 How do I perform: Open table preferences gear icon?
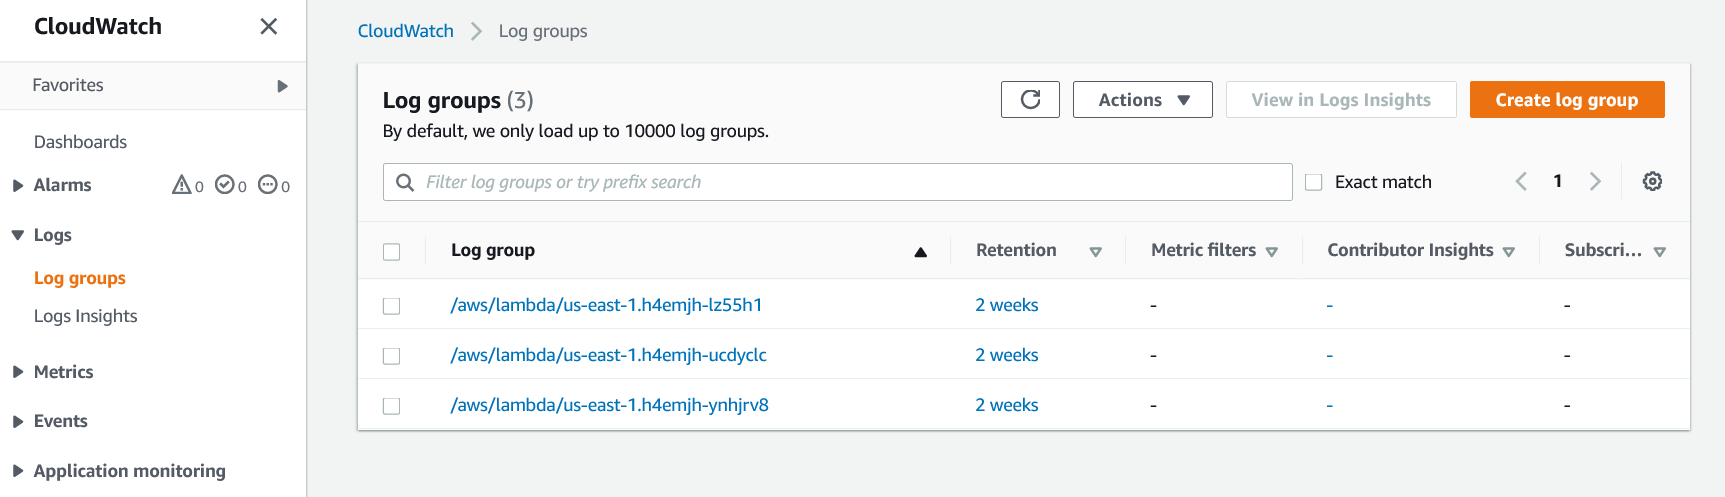(x=1652, y=181)
